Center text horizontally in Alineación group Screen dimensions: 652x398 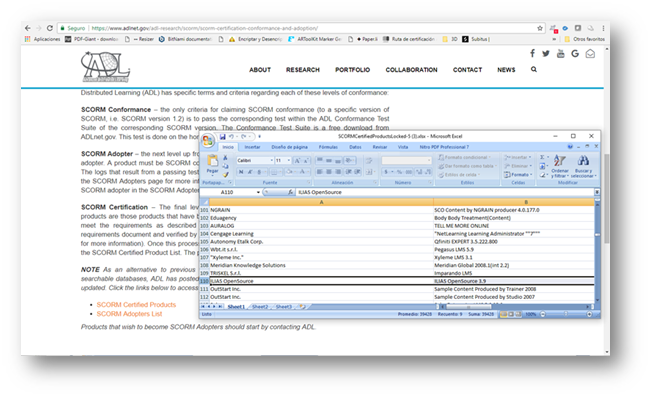point(329,172)
